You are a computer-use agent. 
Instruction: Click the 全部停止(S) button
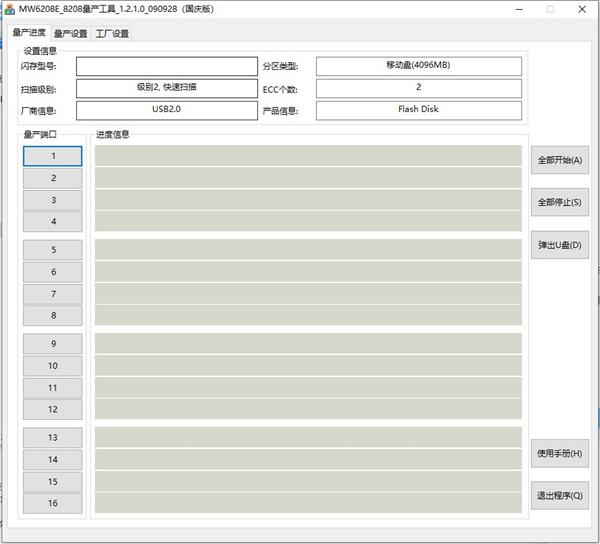click(x=559, y=202)
